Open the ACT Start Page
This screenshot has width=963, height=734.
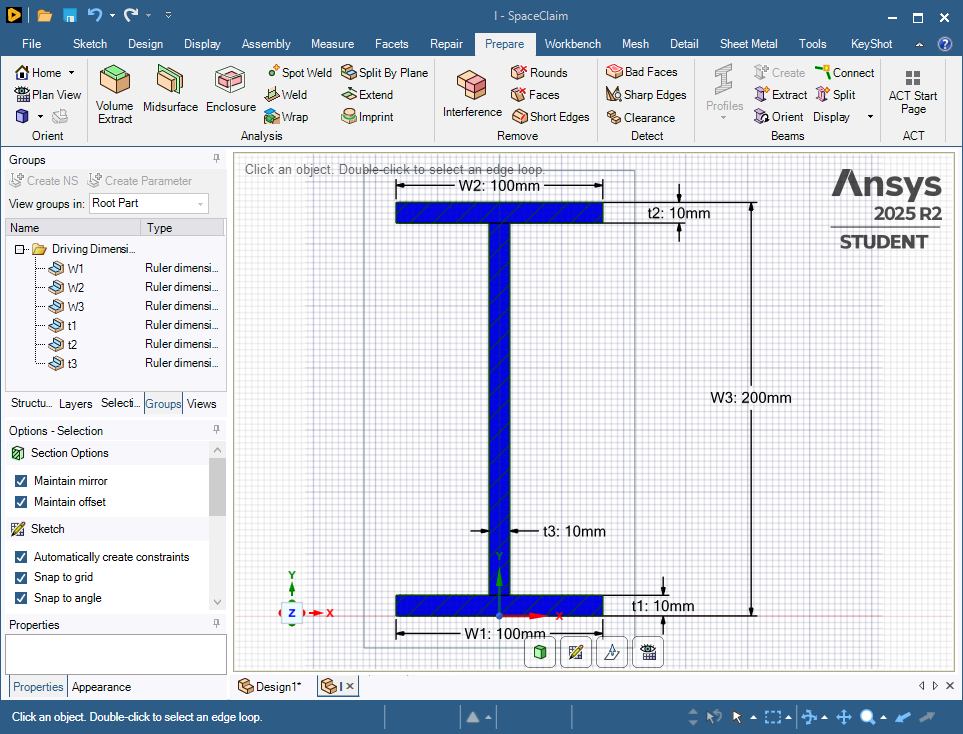click(912, 93)
